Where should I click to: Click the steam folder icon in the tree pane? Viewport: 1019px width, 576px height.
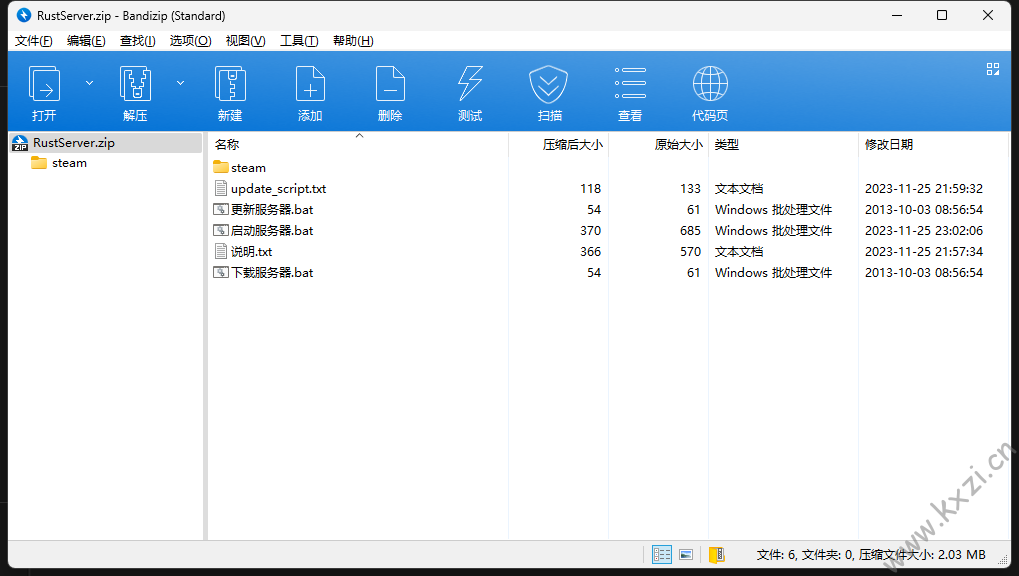pos(39,163)
